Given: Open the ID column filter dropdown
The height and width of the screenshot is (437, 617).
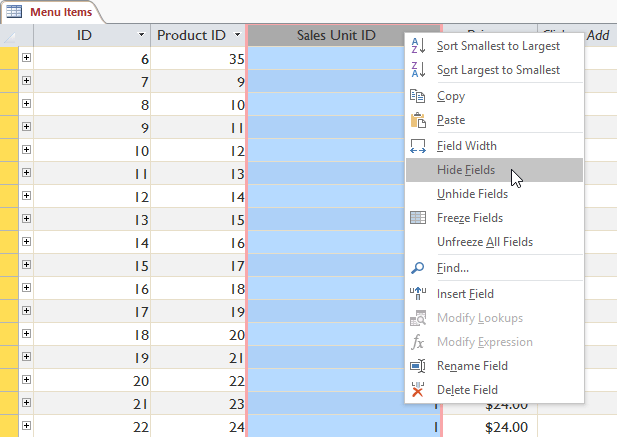Looking at the screenshot, I should click(x=141, y=35).
